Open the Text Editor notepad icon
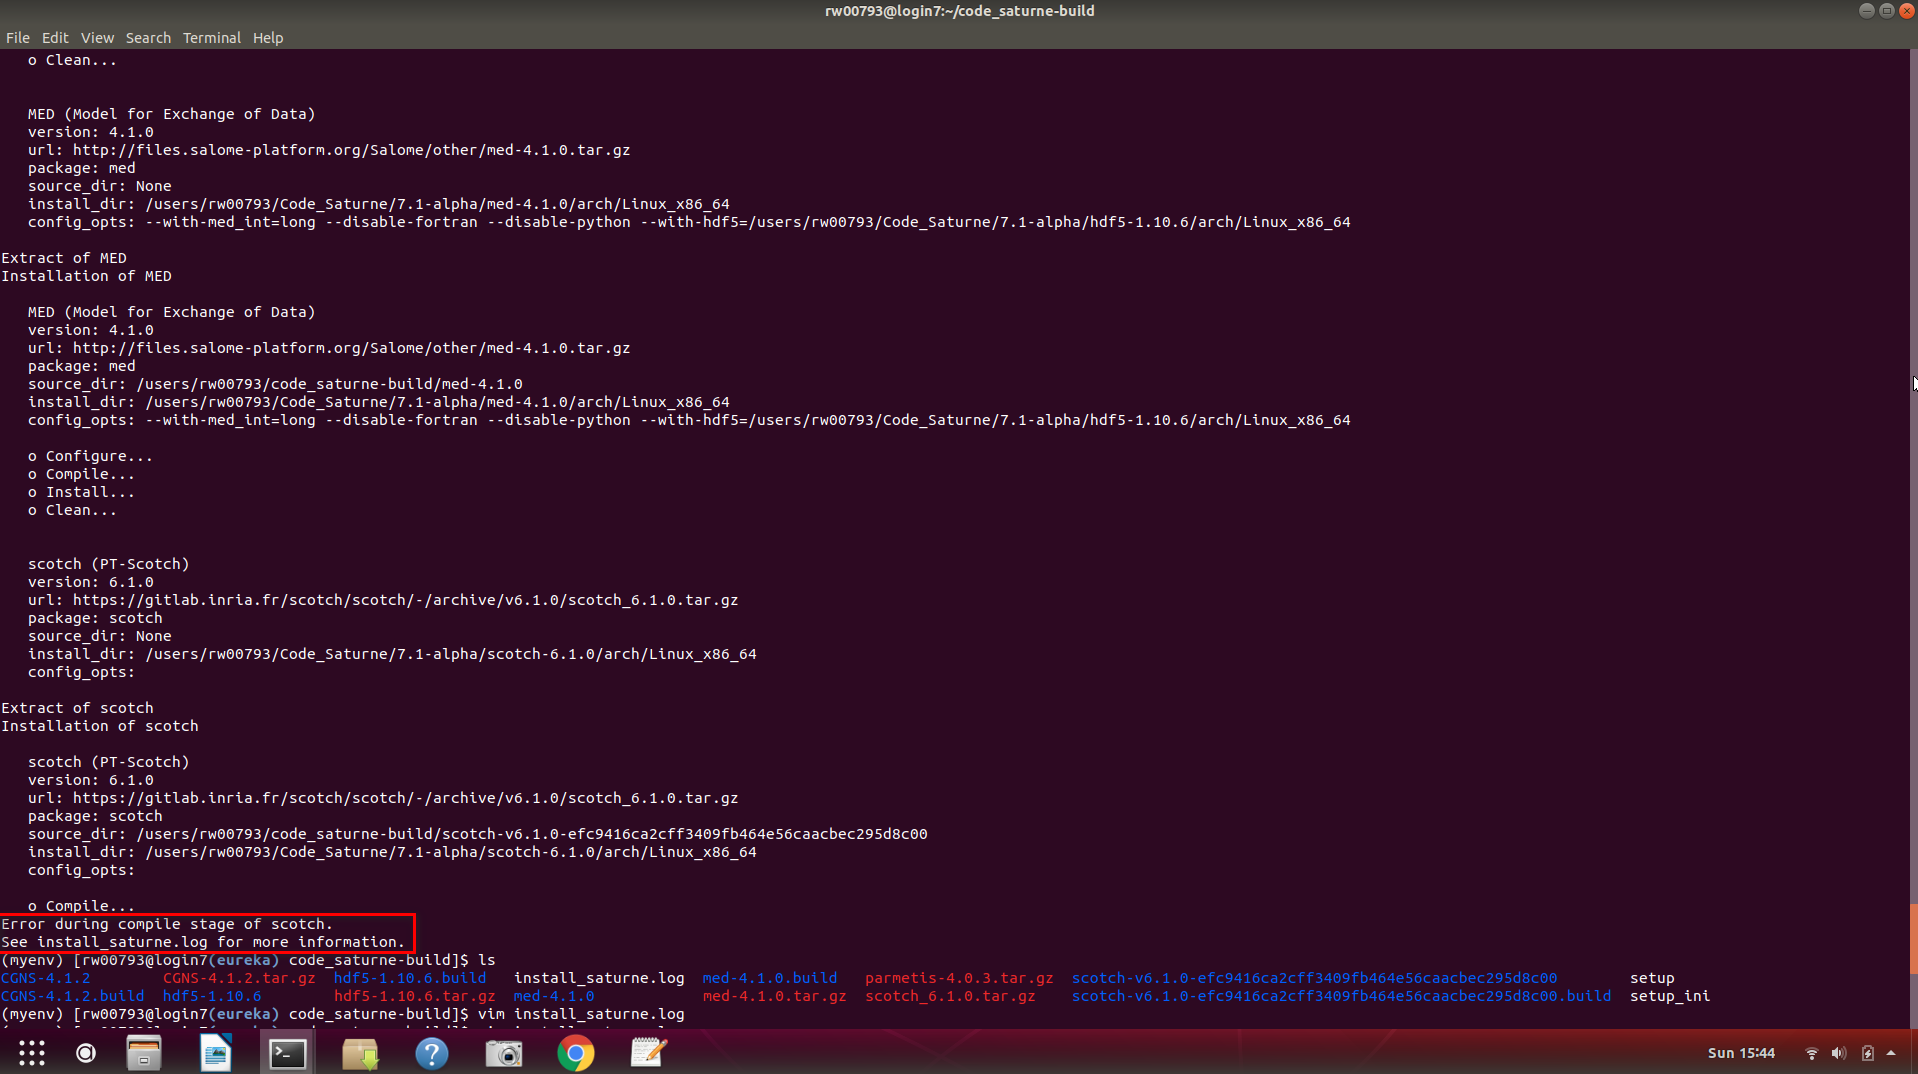 pos(648,1053)
